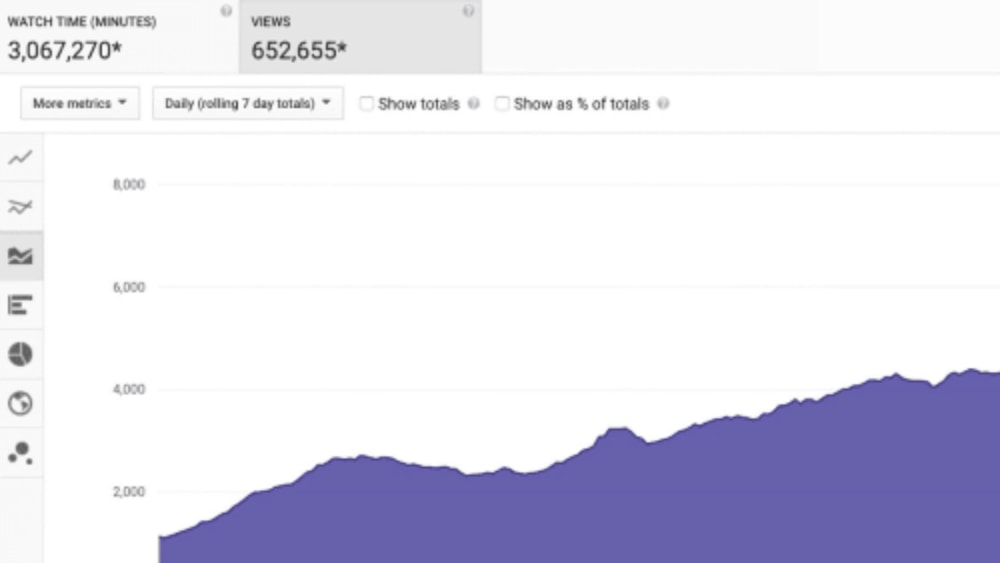This screenshot has width=1000, height=563.
Task: Click the 8,000 axis label
Action: (x=129, y=185)
